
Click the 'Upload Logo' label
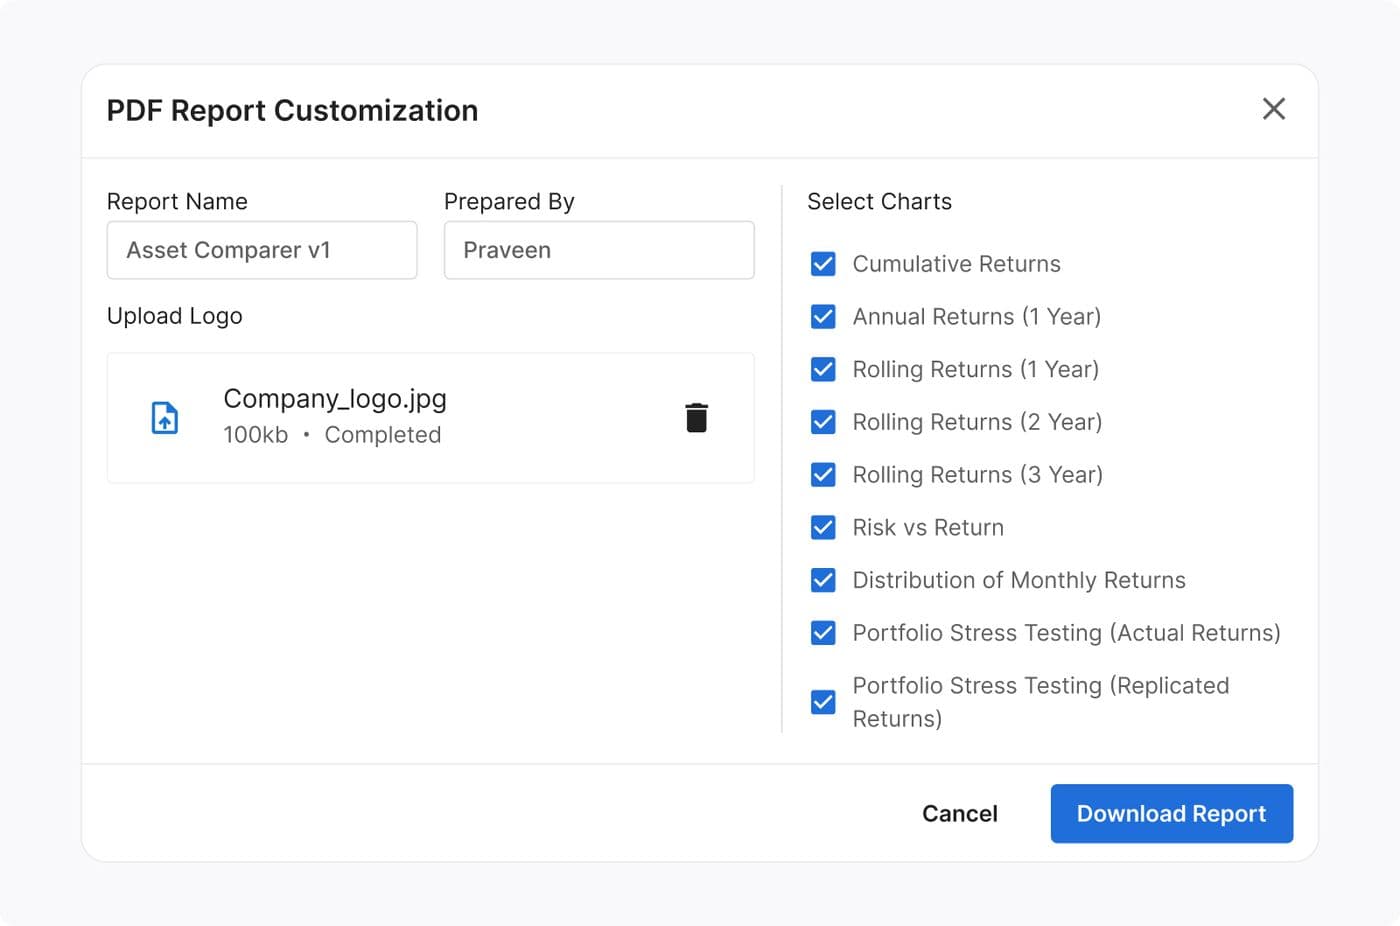(175, 316)
